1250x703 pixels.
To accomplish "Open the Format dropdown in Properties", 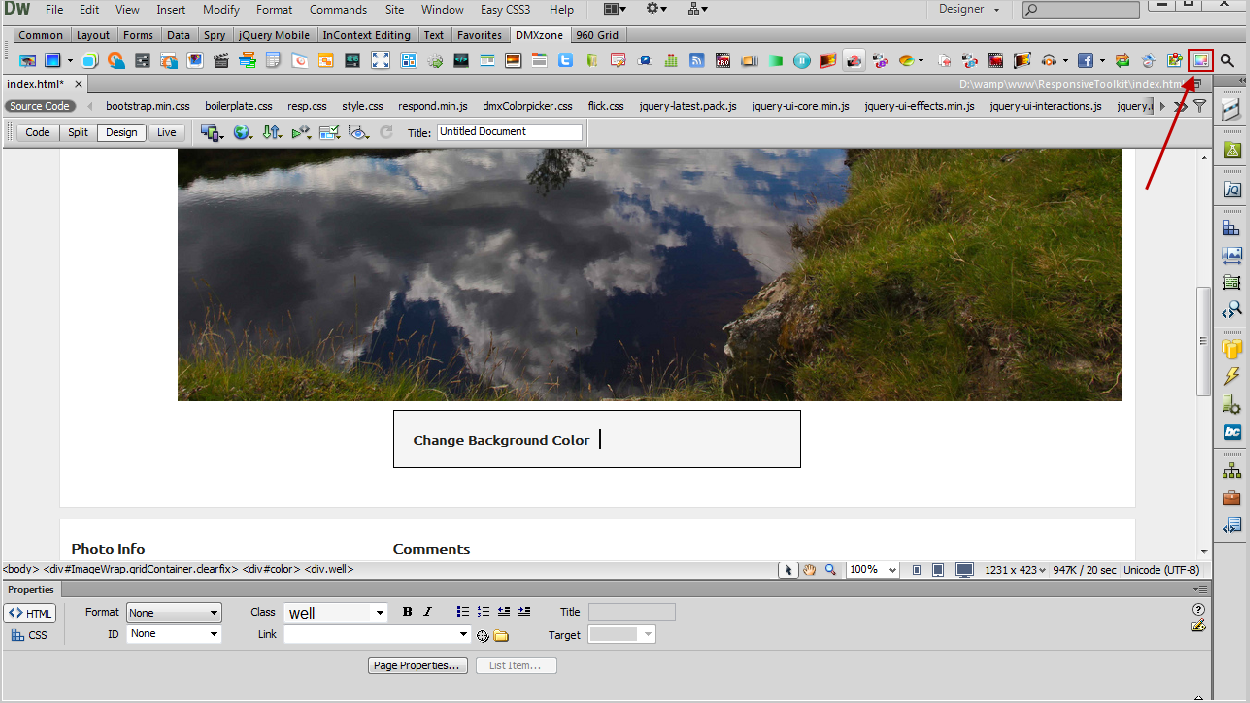I will pos(174,613).
